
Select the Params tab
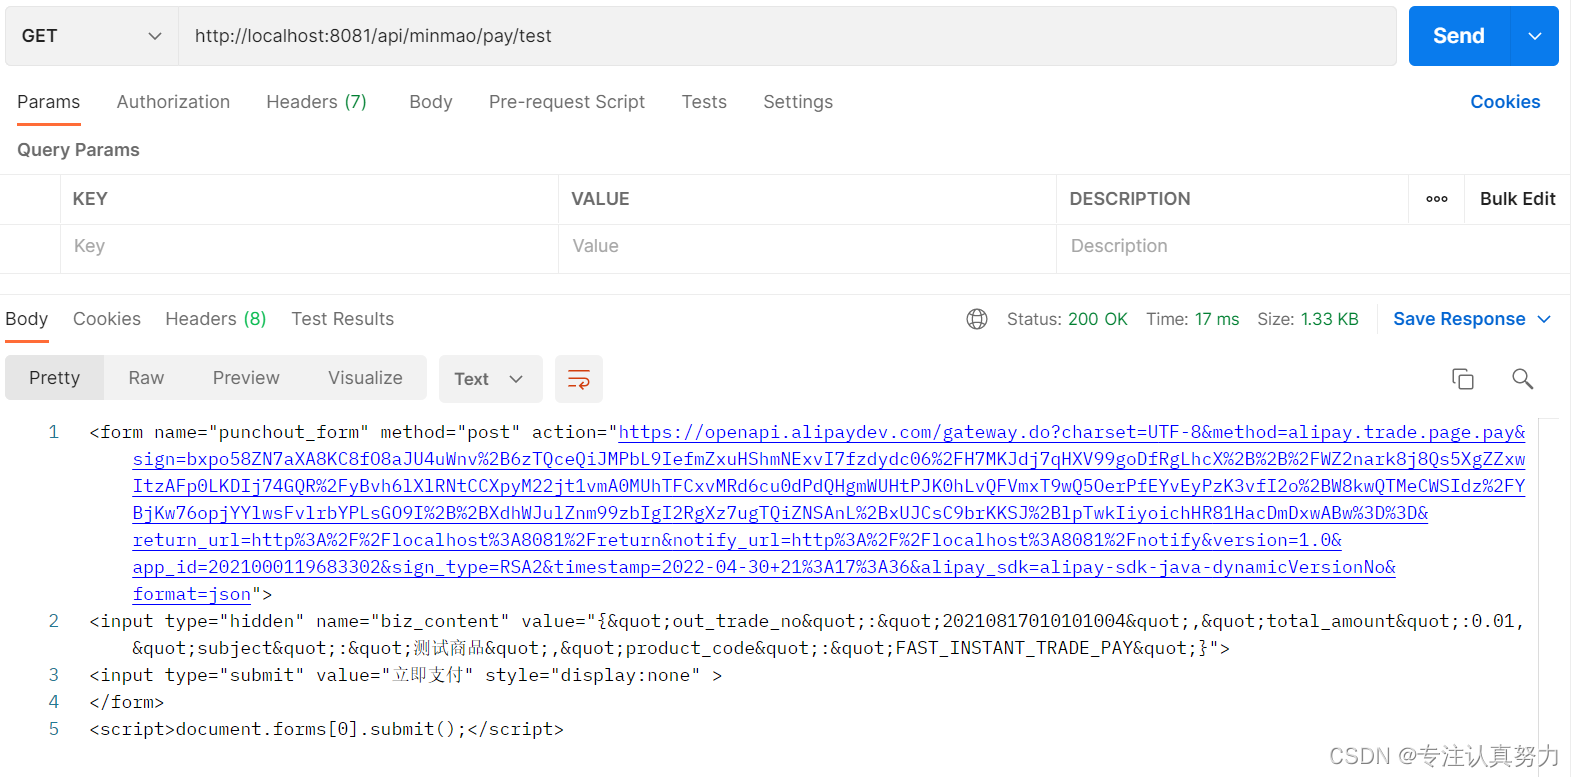(x=48, y=102)
